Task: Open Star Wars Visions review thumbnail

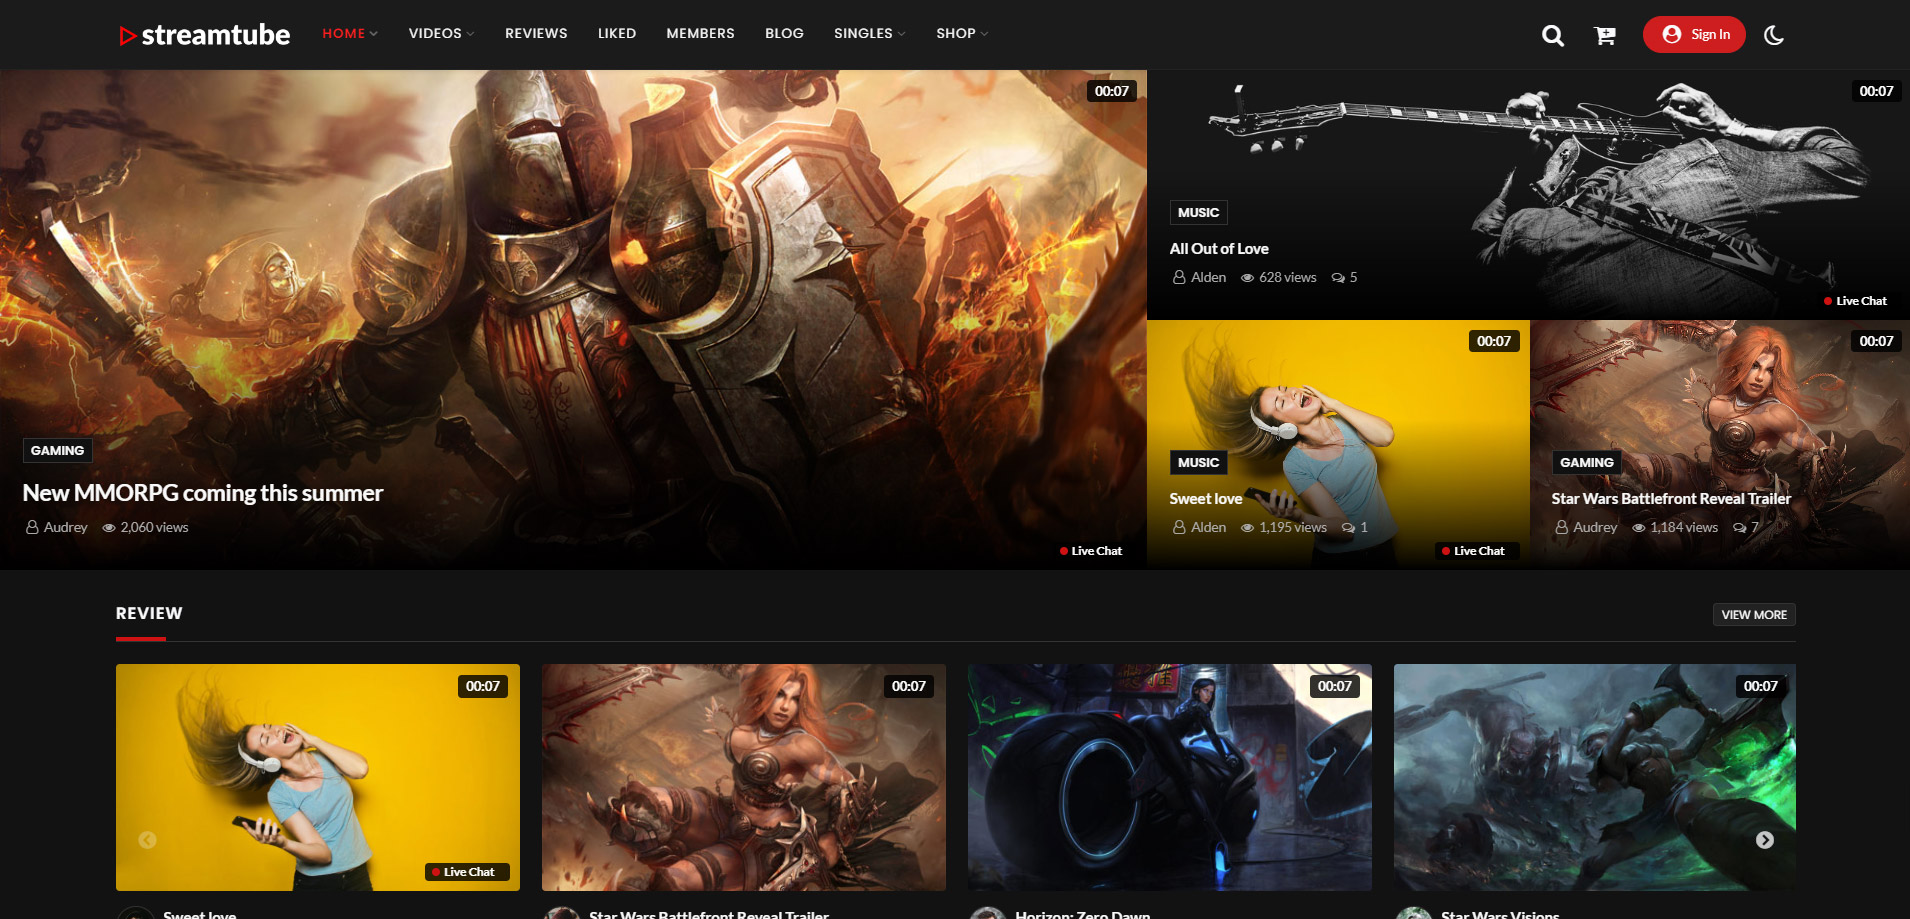Action: coord(1595,777)
